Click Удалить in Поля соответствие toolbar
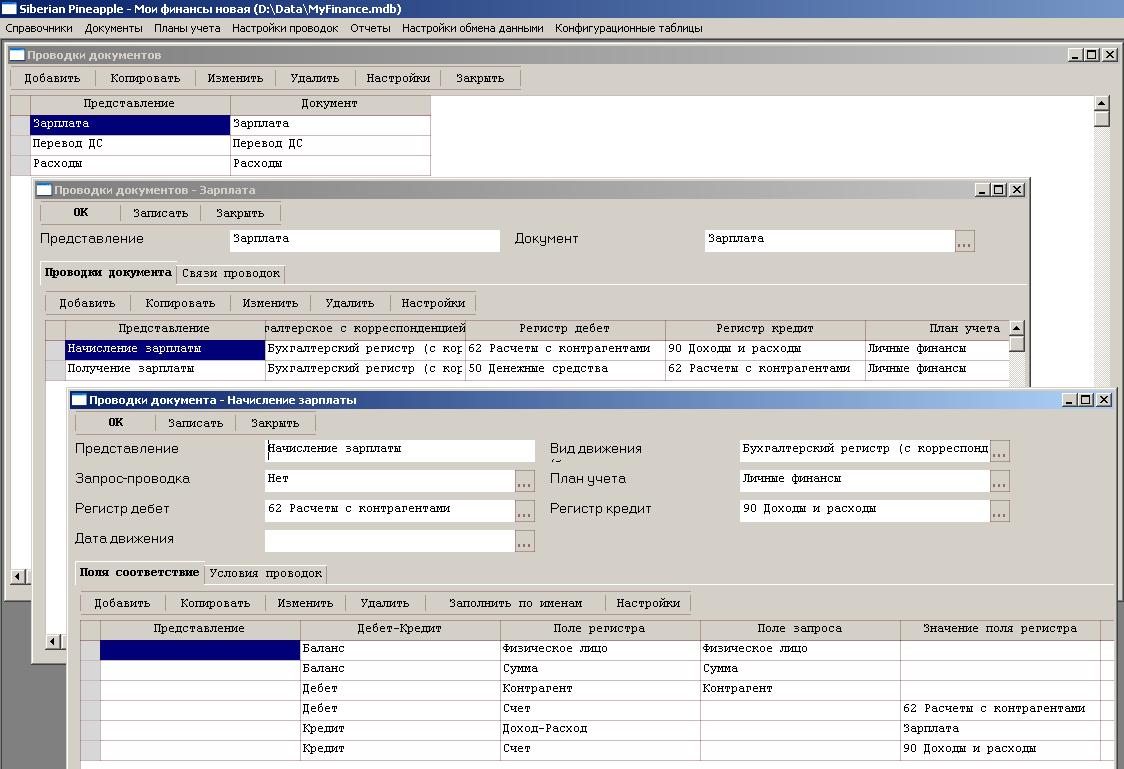1124x769 pixels. click(385, 603)
